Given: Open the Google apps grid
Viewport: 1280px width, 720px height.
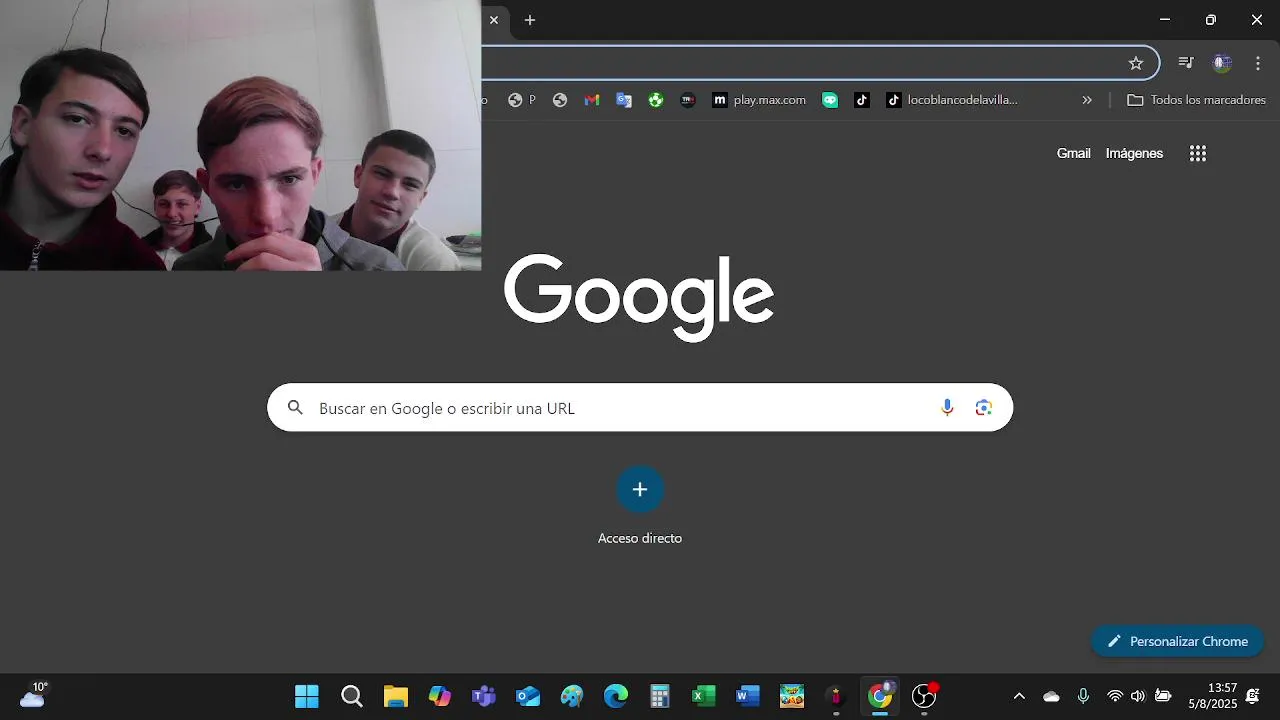Looking at the screenshot, I should (1198, 153).
